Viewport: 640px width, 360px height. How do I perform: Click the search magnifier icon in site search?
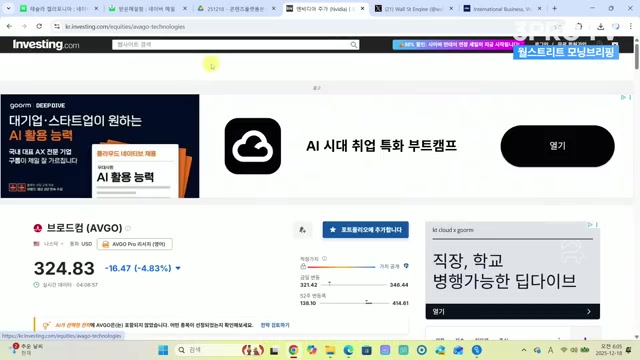click(x=353, y=45)
